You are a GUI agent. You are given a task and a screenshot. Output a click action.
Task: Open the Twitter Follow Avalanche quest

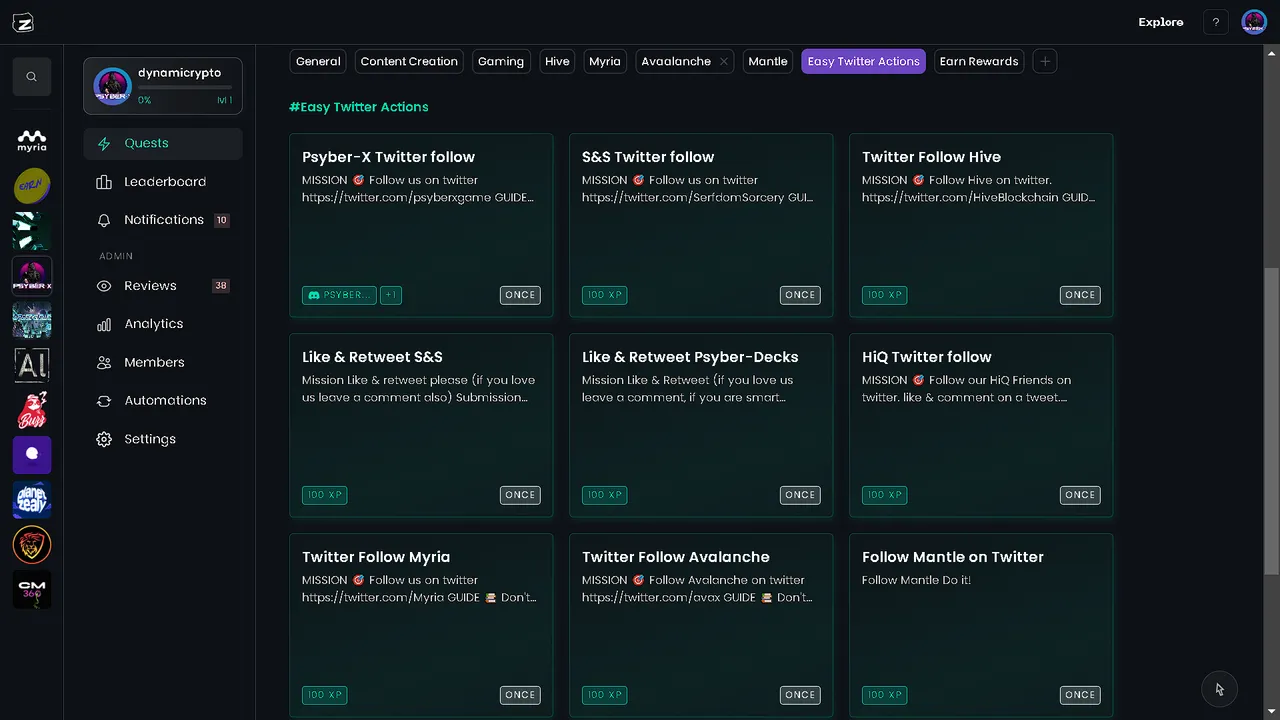coord(701,625)
